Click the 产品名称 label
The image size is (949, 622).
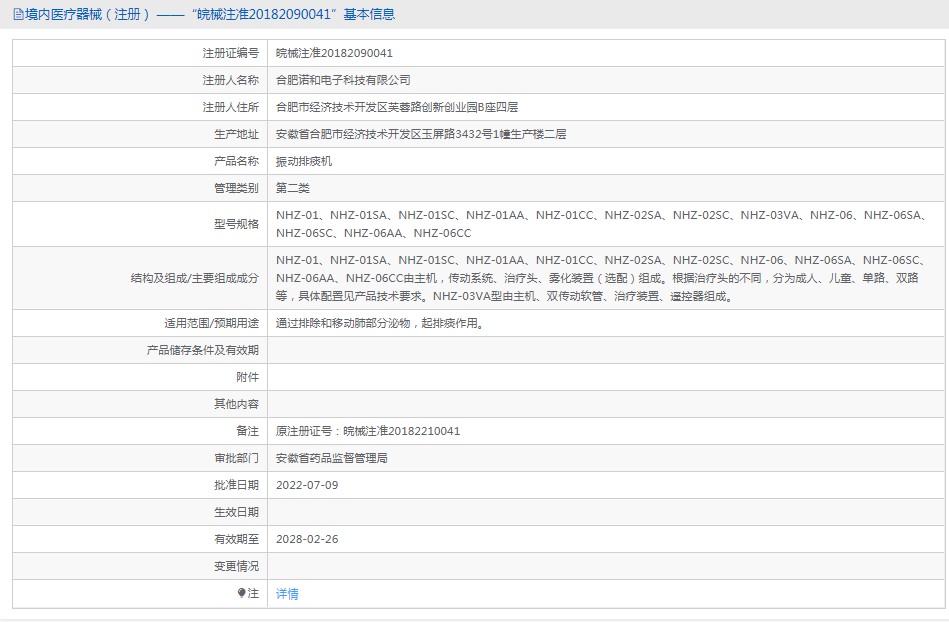coord(236,161)
